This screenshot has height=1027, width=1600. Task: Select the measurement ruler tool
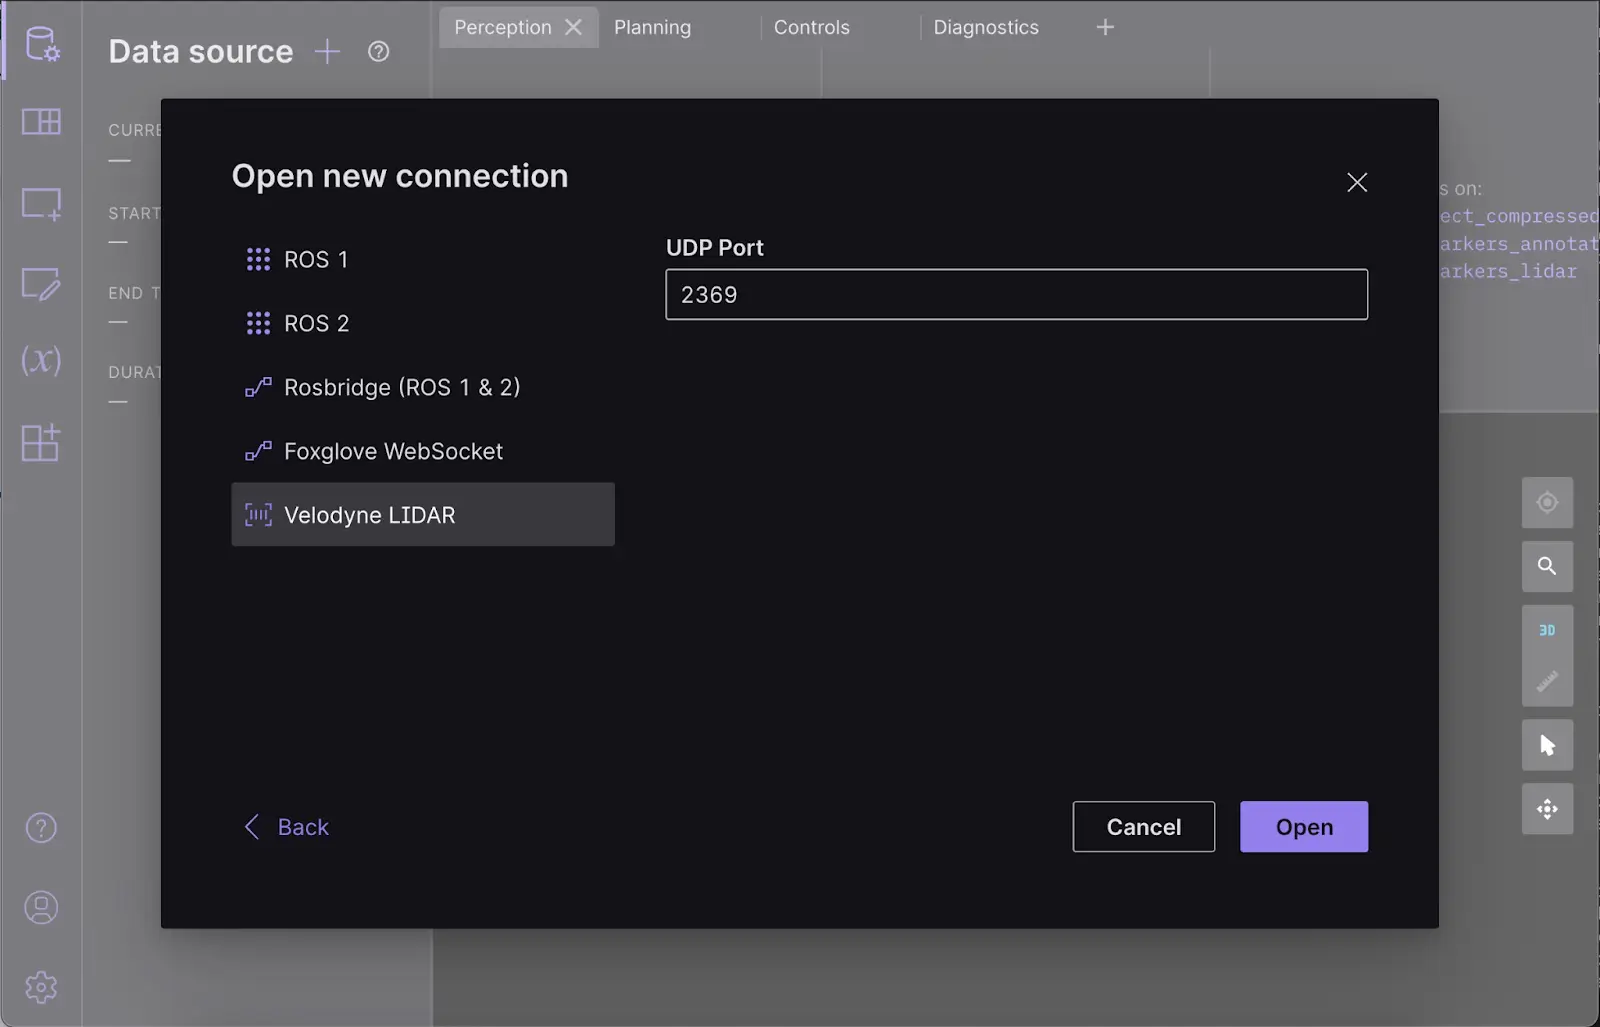click(1547, 681)
